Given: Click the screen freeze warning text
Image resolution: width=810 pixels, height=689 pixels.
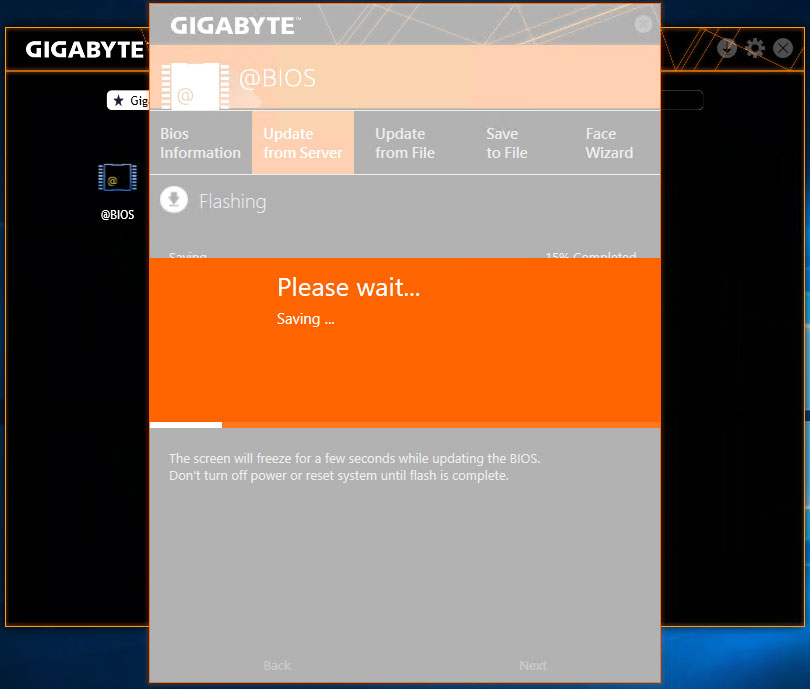Looking at the screenshot, I should coord(355,459).
